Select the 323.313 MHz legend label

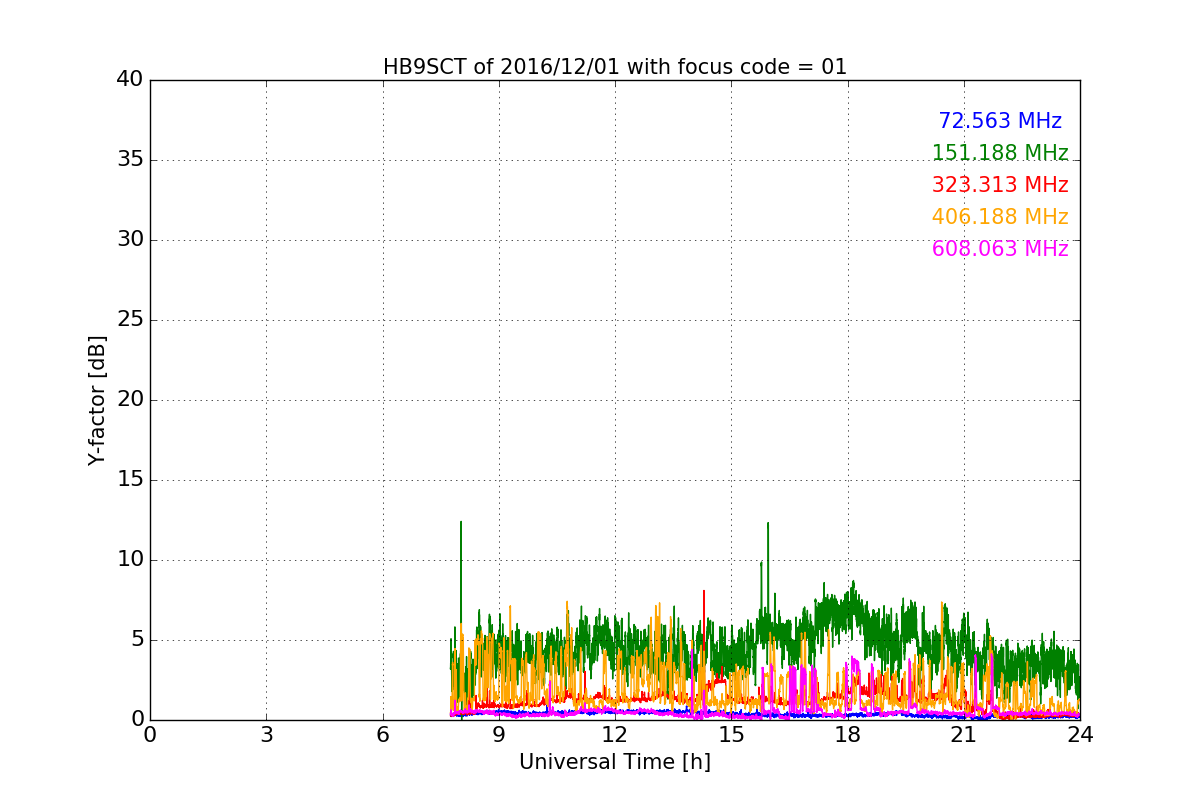(x=1000, y=185)
